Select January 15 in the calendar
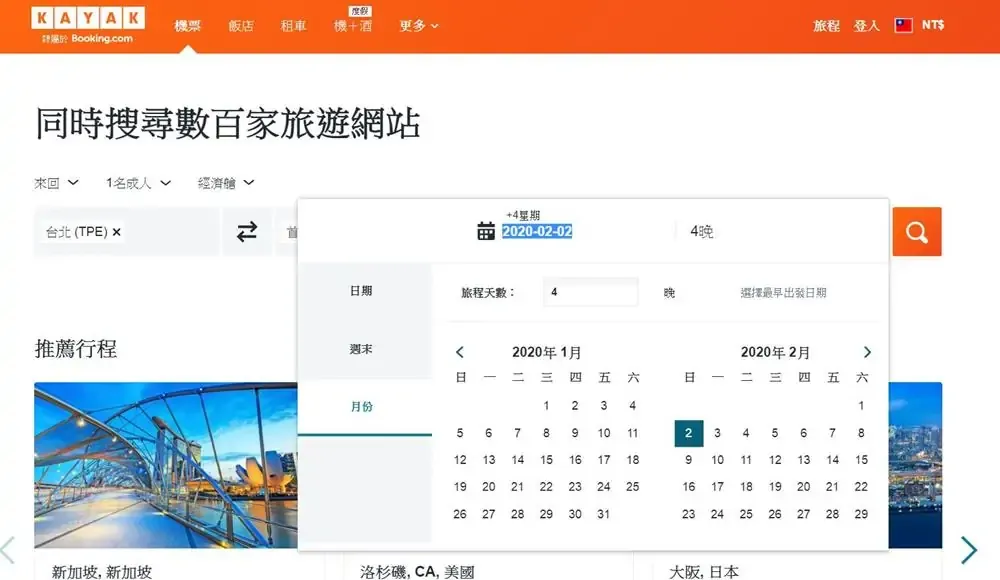1000x580 pixels. [x=546, y=460]
